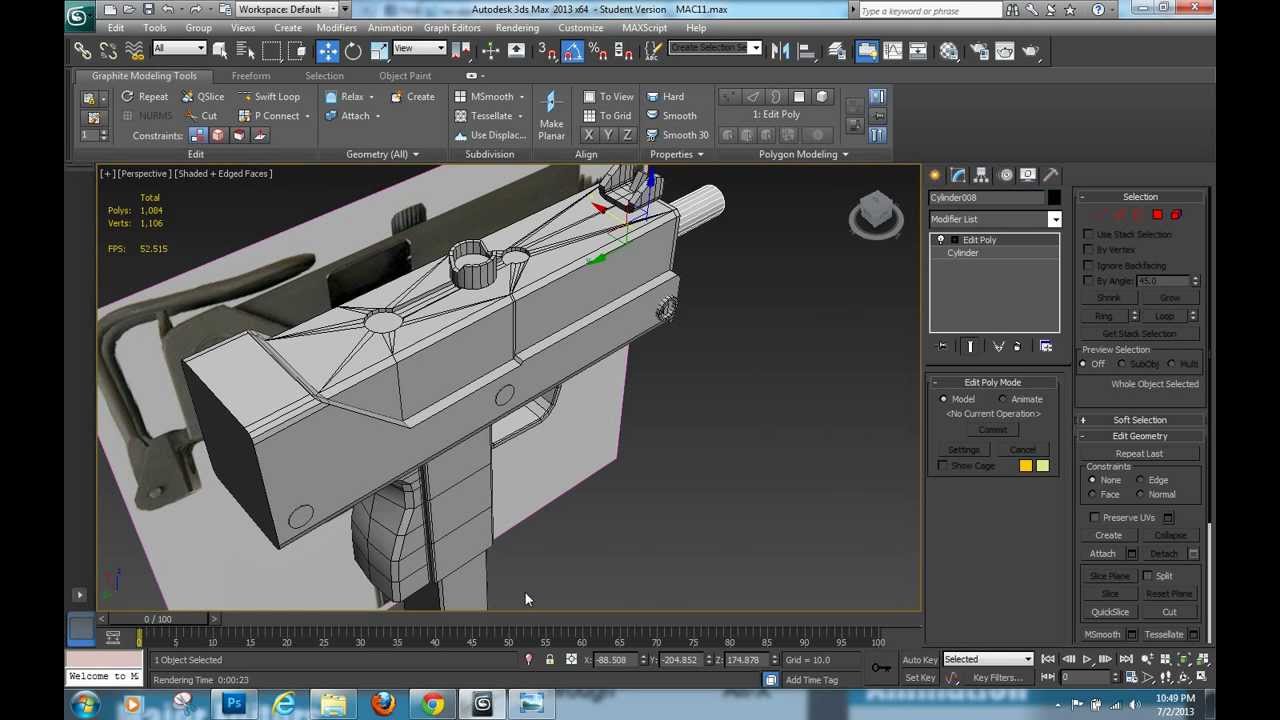The height and width of the screenshot is (720, 1280).
Task: Click the yellow cage color swatch
Action: 1026,466
